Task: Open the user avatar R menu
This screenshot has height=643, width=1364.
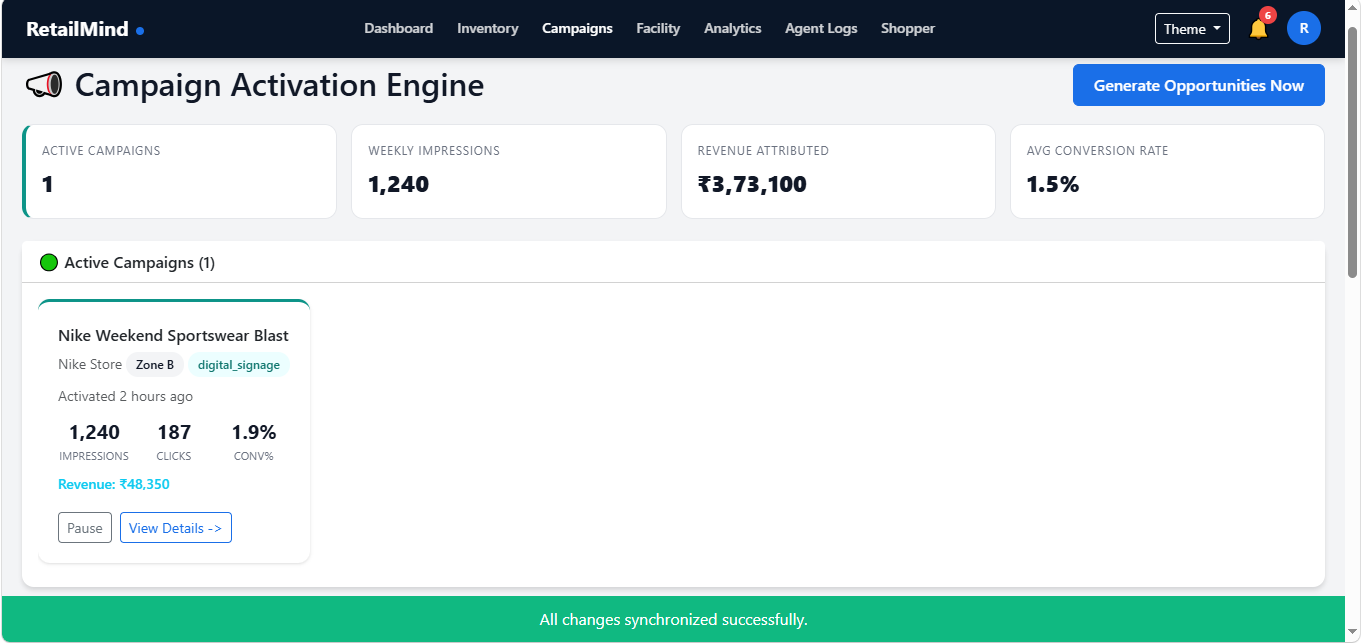Action: (1303, 29)
